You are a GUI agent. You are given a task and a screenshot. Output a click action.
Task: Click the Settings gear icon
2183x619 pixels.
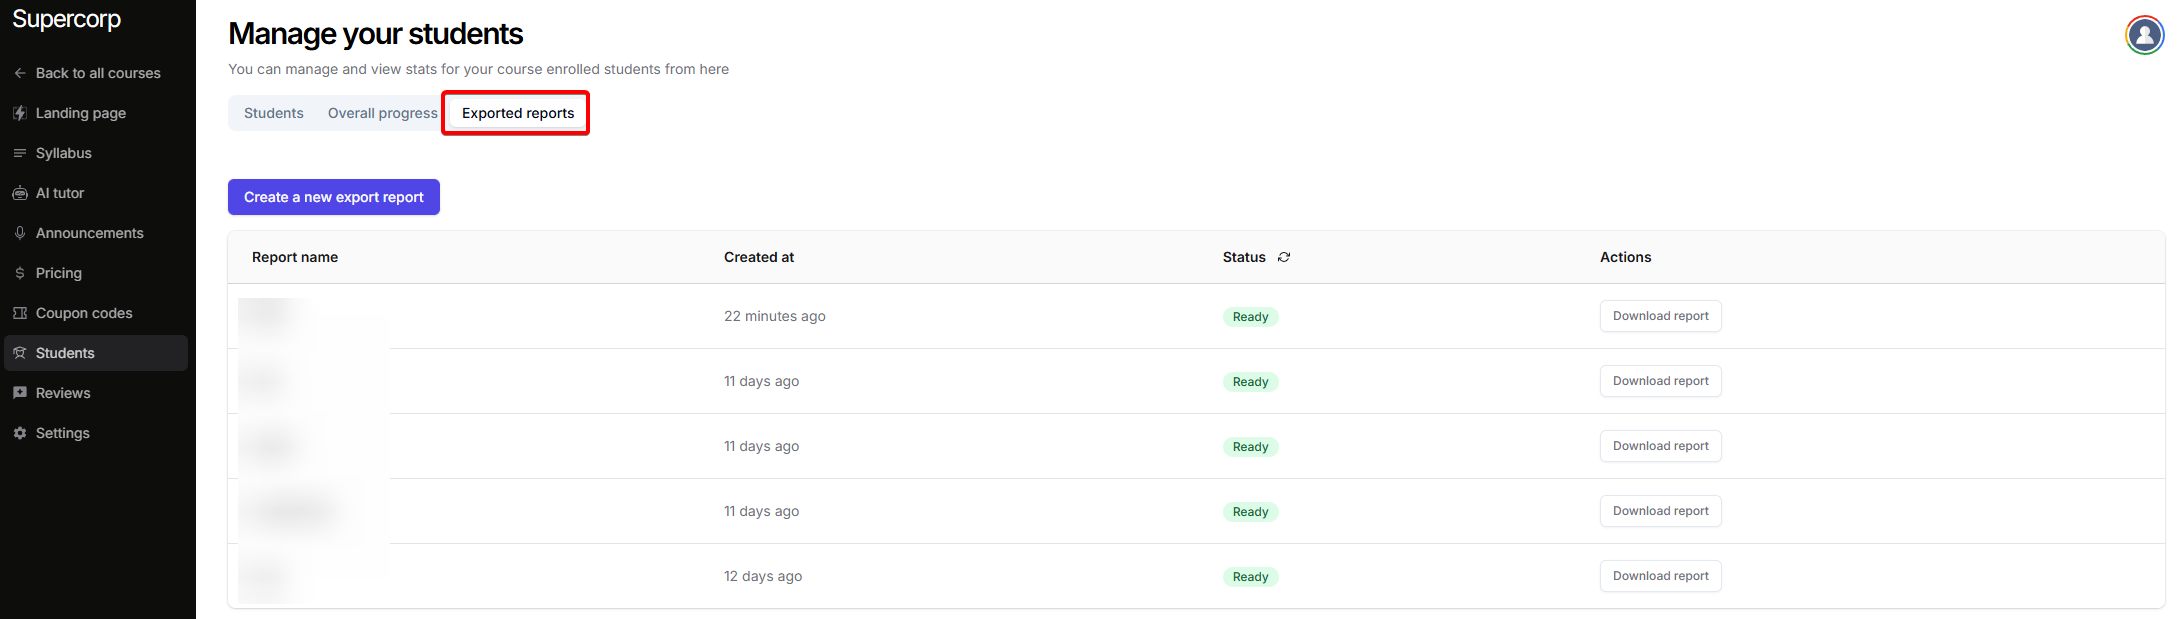click(x=20, y=433)
